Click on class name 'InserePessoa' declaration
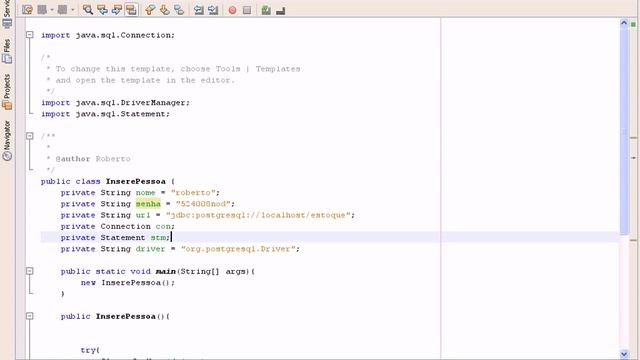 coord(136,181)
